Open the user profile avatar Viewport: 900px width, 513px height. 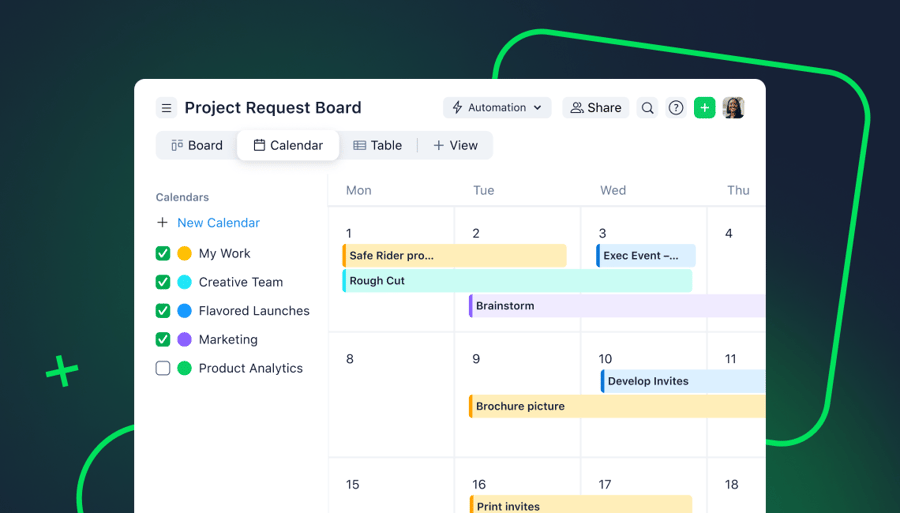(x=734, y=108)
